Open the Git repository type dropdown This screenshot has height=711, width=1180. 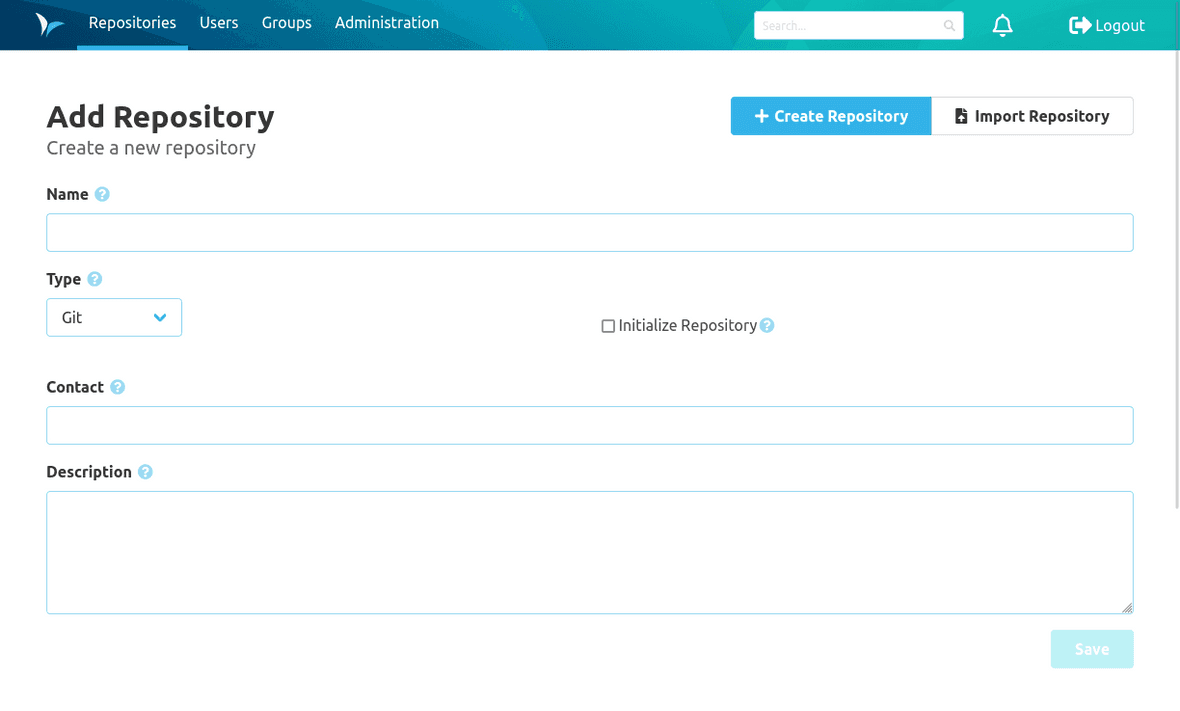pos(113,317)
